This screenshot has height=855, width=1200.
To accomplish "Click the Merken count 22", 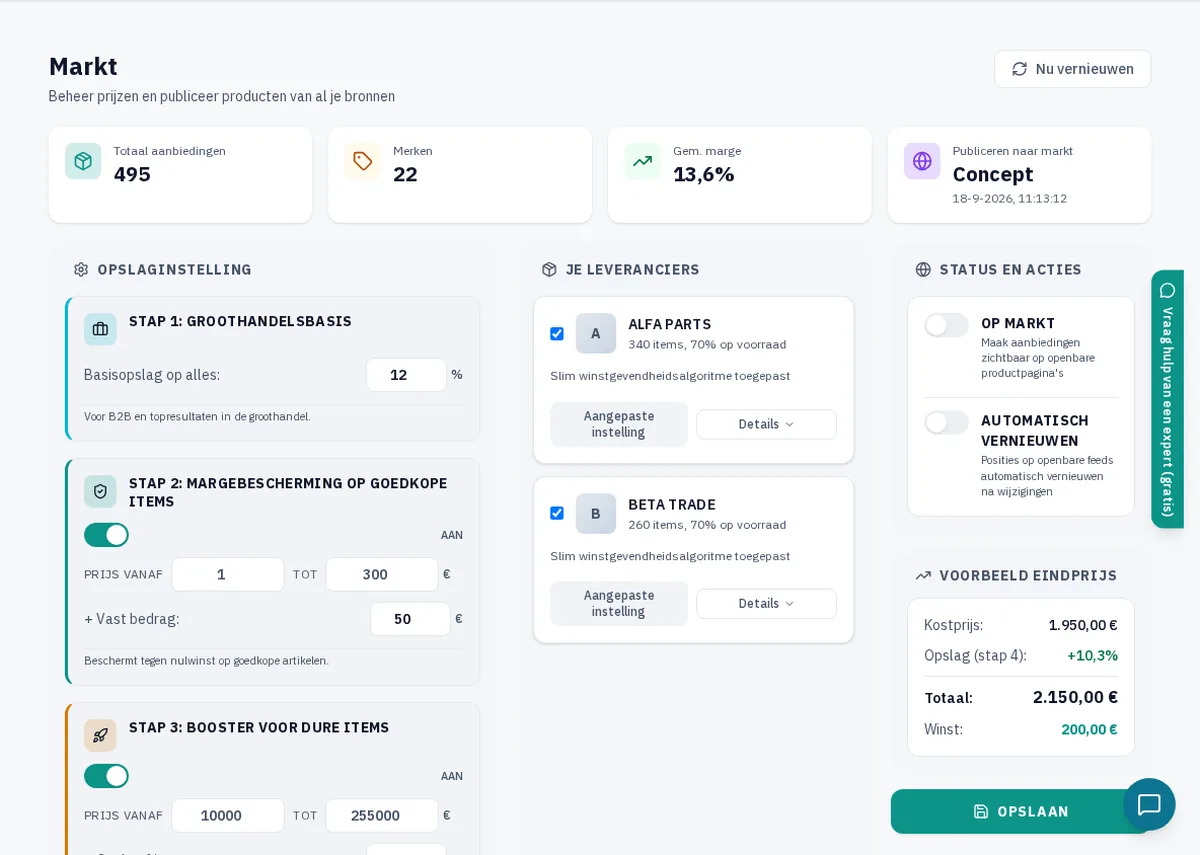I will (x=405, y=174).
